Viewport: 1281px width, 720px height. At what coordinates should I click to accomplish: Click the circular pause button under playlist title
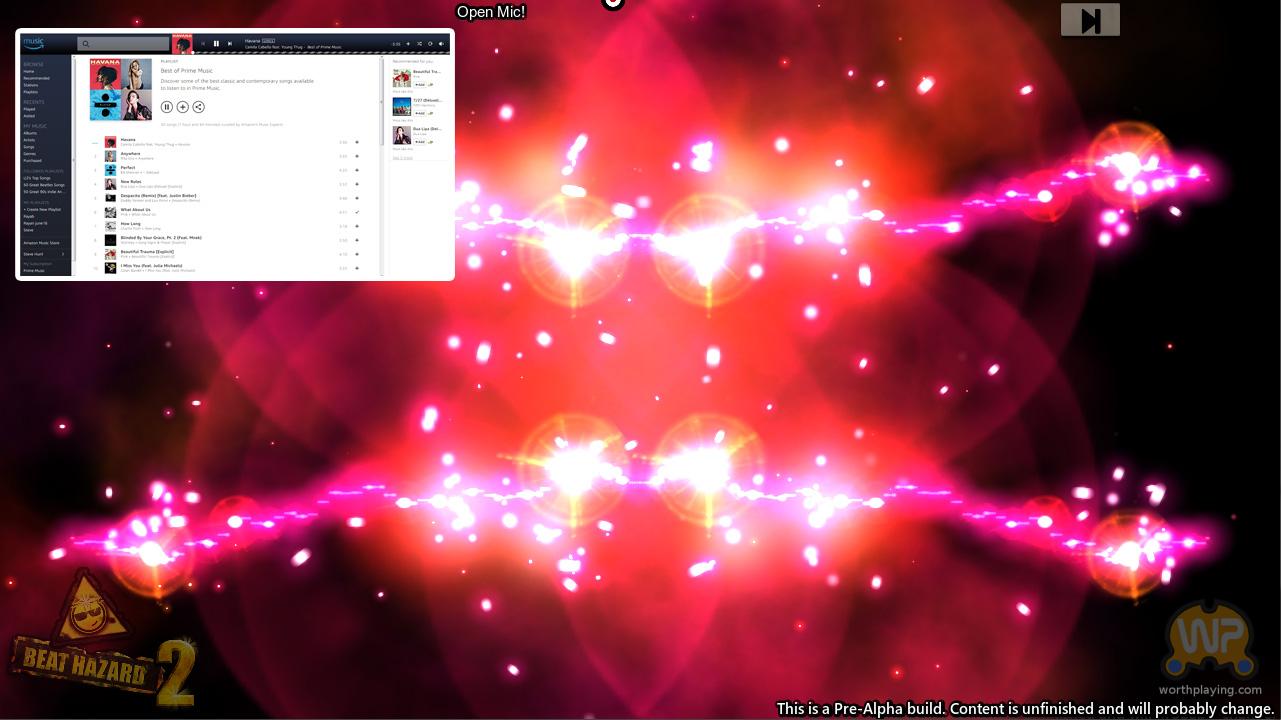(167, 107)
